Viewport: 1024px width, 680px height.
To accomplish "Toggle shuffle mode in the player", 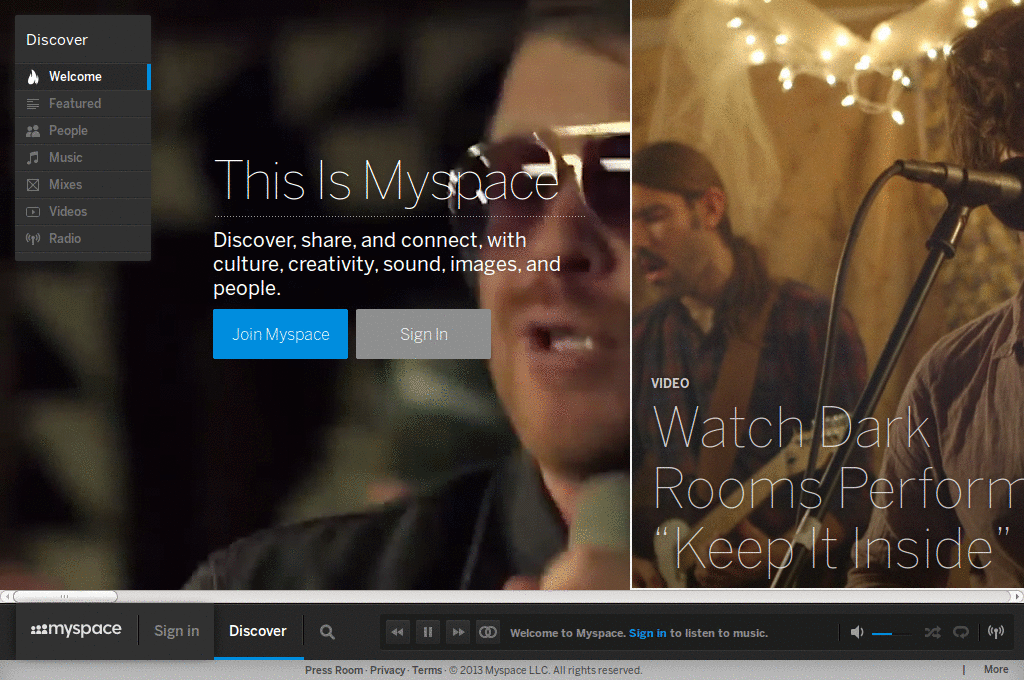I will point(932,632).
